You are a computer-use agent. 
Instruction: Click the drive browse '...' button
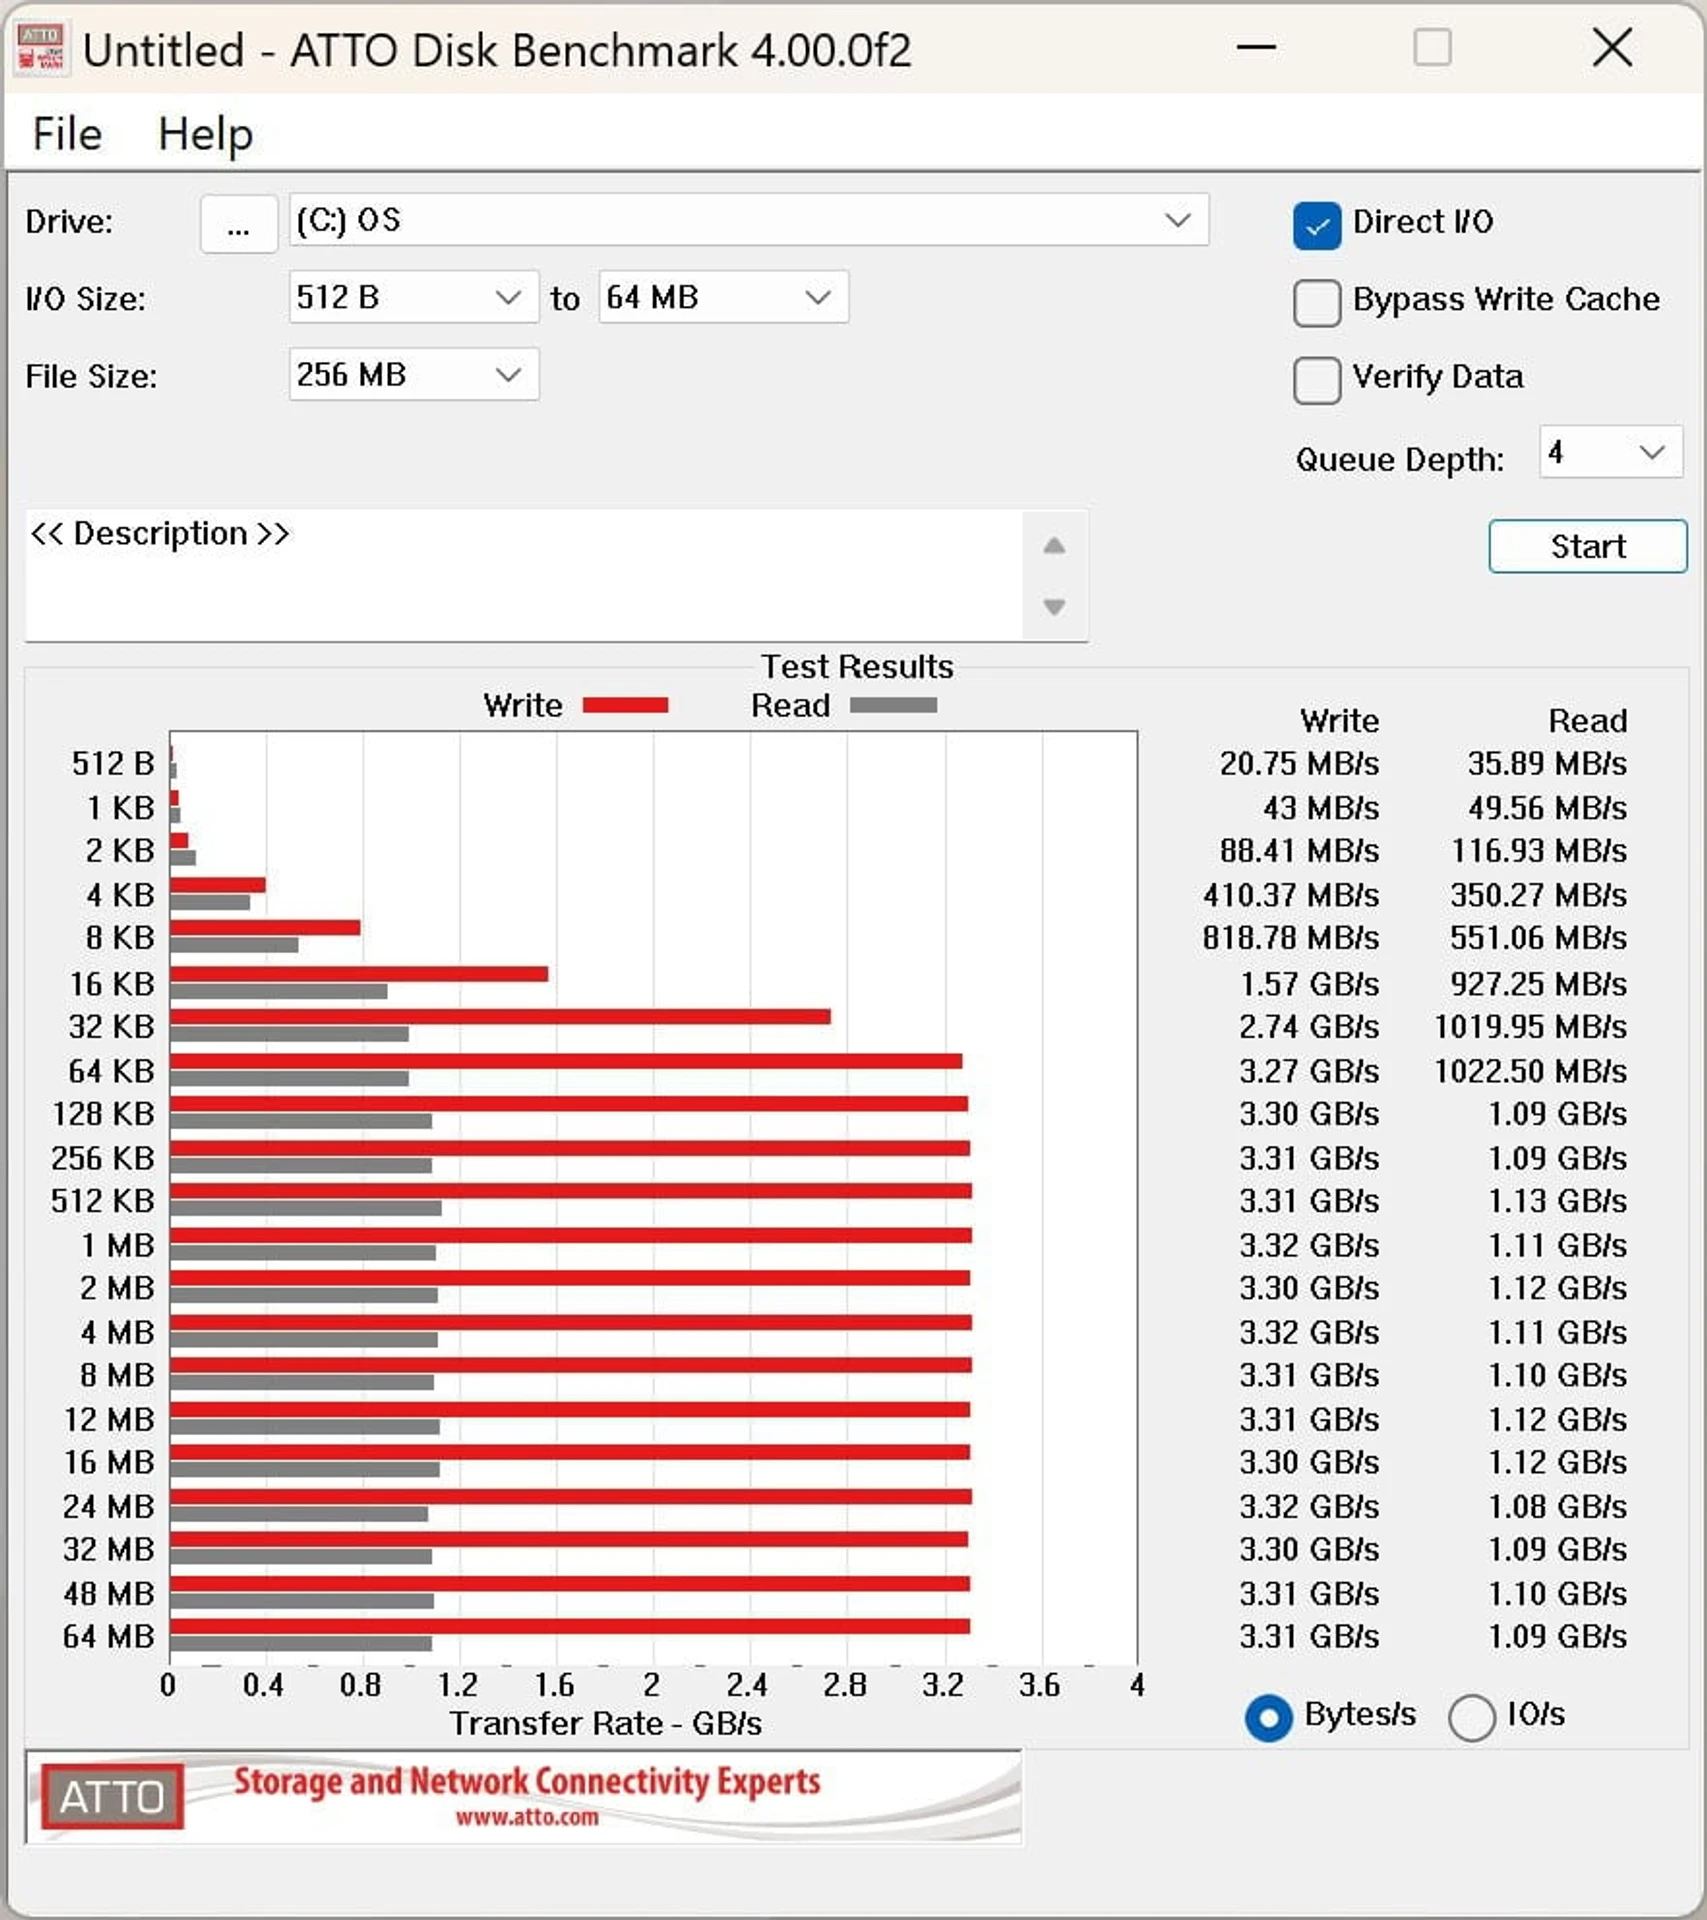238,224
